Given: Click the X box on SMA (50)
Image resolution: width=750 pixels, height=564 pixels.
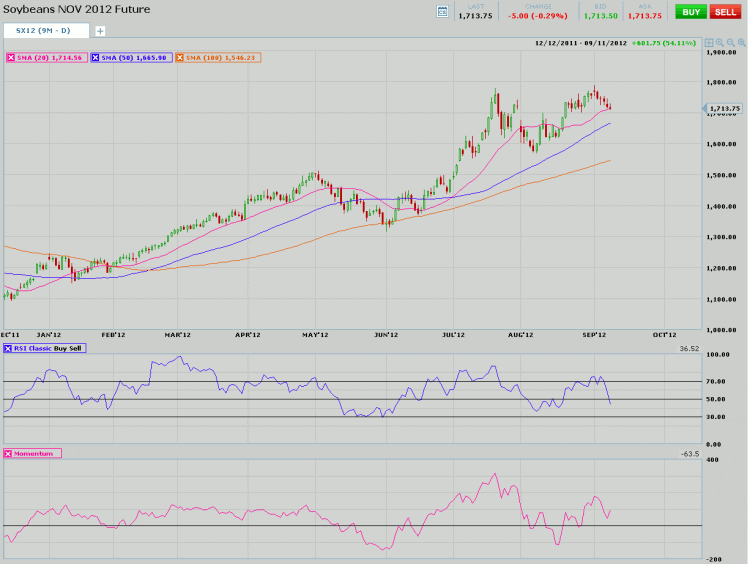Looking at the screenshot, I should [x=96, y=58].
